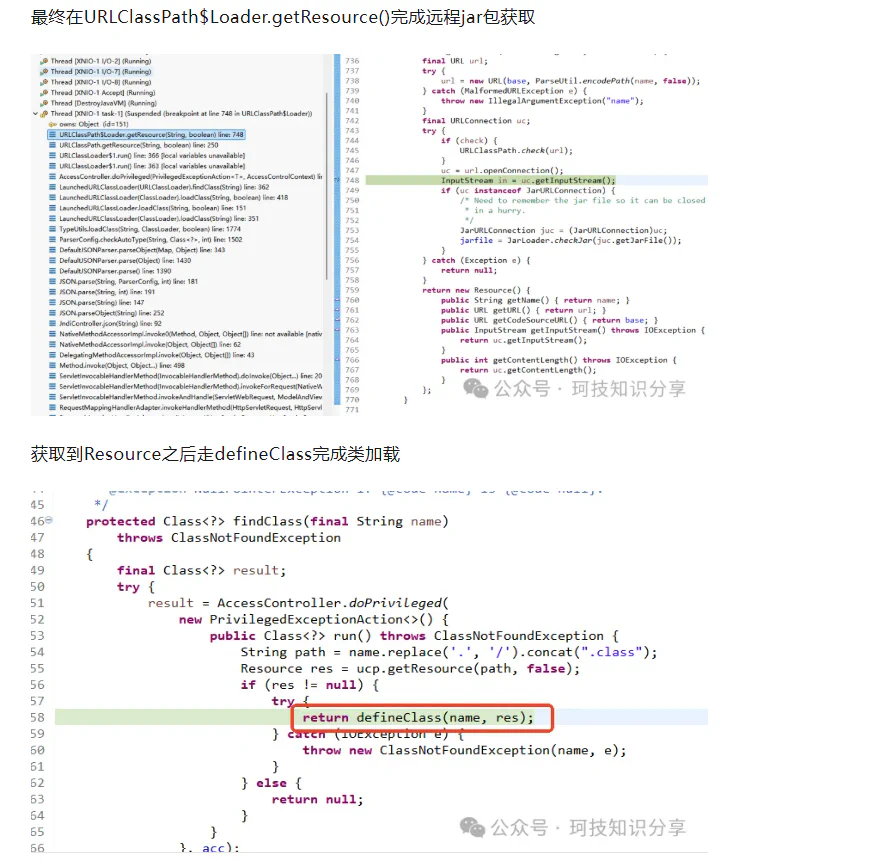
Task: Click the 'owns: Object' monitor key icon
Action: (x=53, y=124)
